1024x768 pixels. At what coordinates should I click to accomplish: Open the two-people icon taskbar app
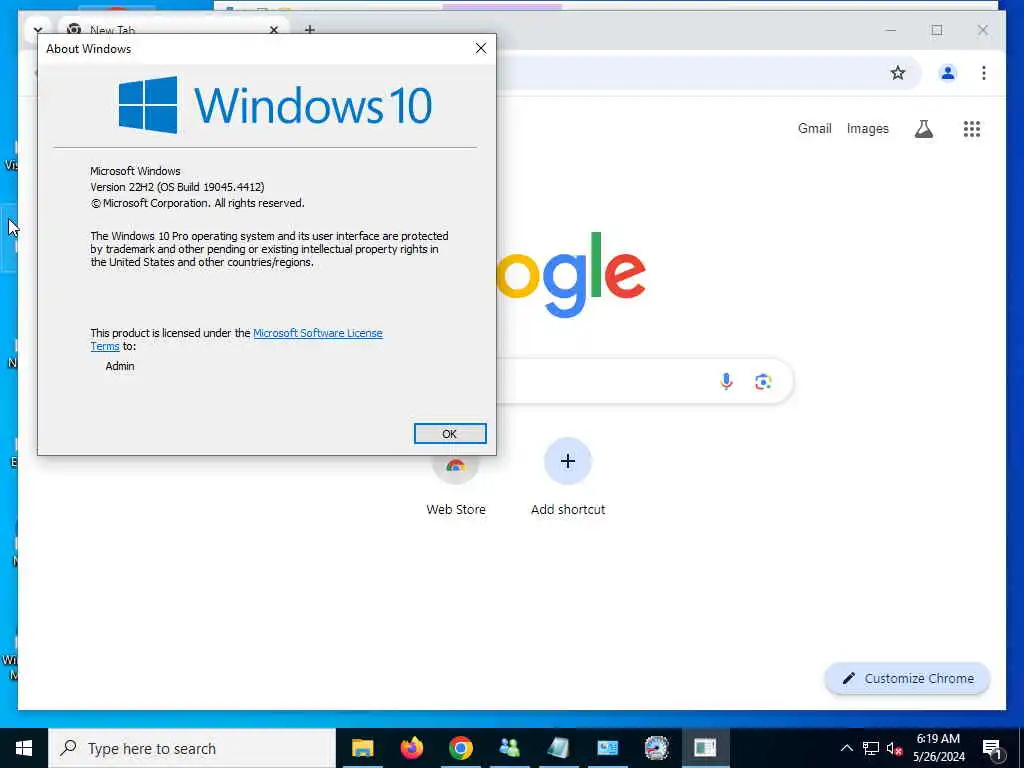[509, 748]
